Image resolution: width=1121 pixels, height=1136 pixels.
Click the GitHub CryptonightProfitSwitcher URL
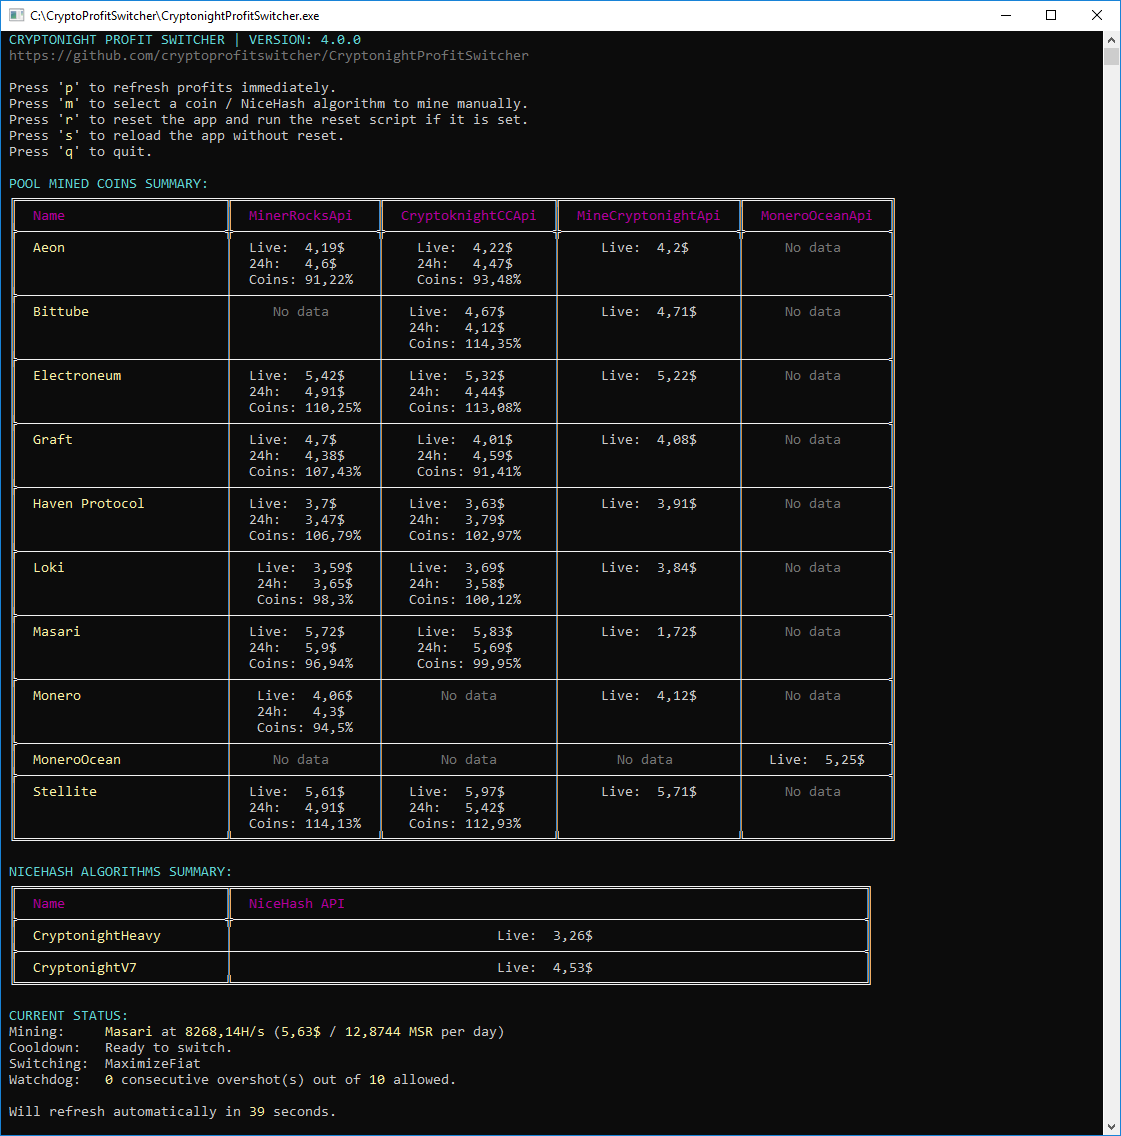(269, 56)
